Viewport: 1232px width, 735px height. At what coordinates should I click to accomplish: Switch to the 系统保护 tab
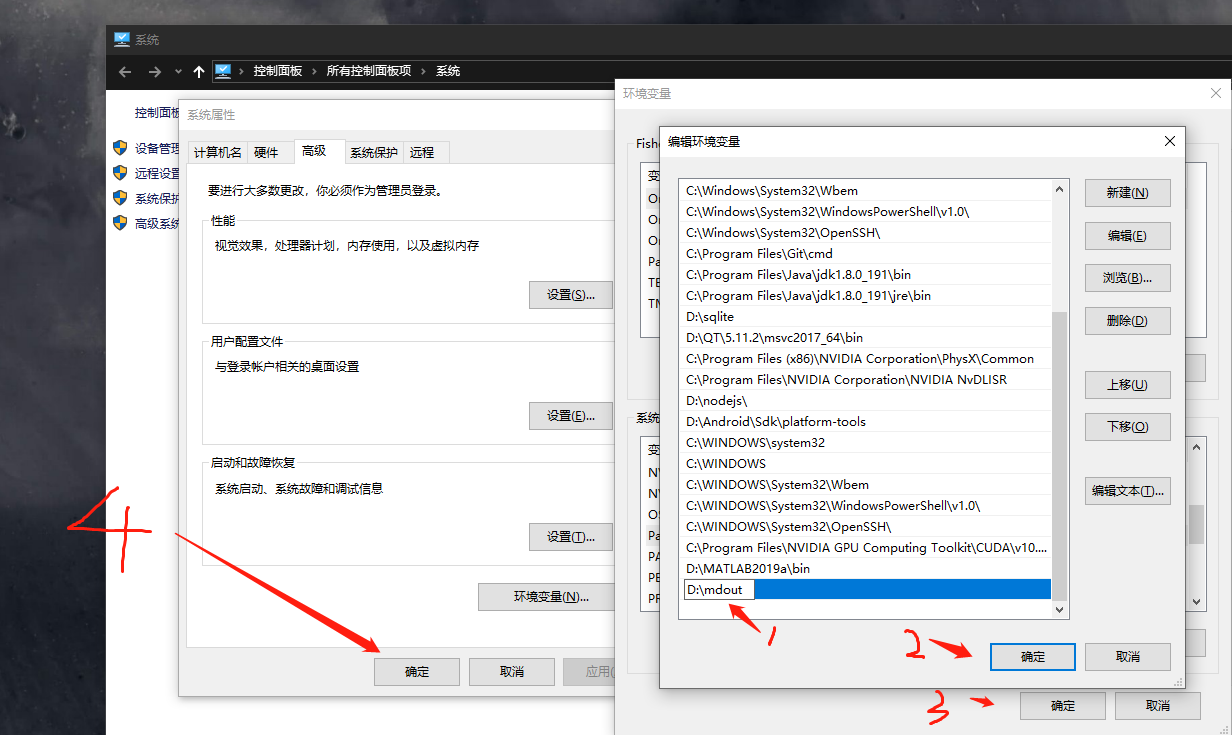pyautogui.click(x=374, y=152)
